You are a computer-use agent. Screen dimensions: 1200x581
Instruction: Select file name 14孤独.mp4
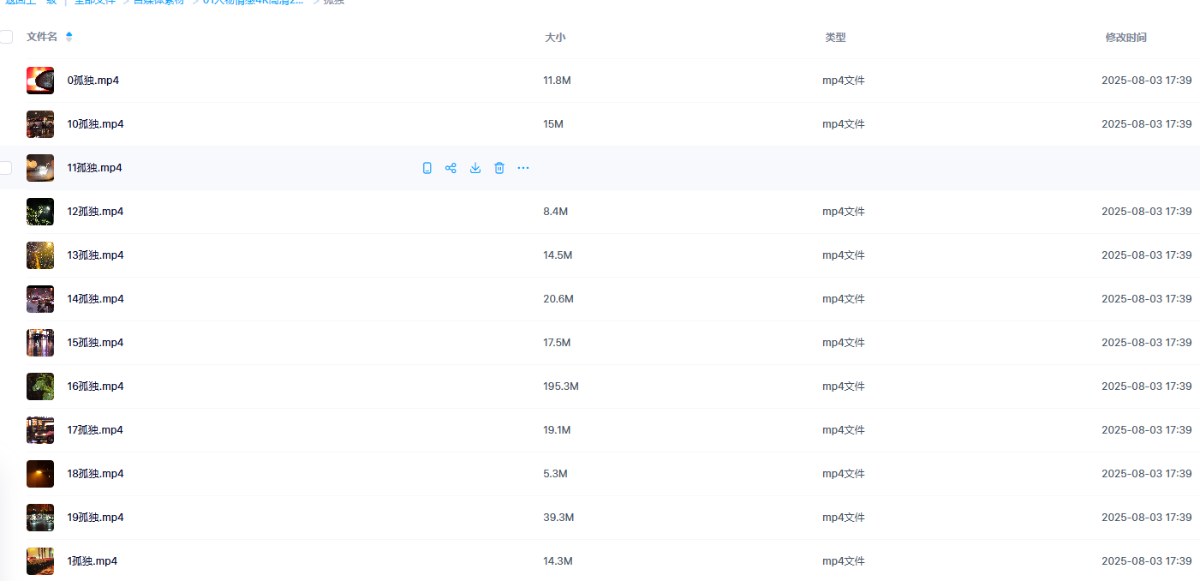click(x=95, y=299)
